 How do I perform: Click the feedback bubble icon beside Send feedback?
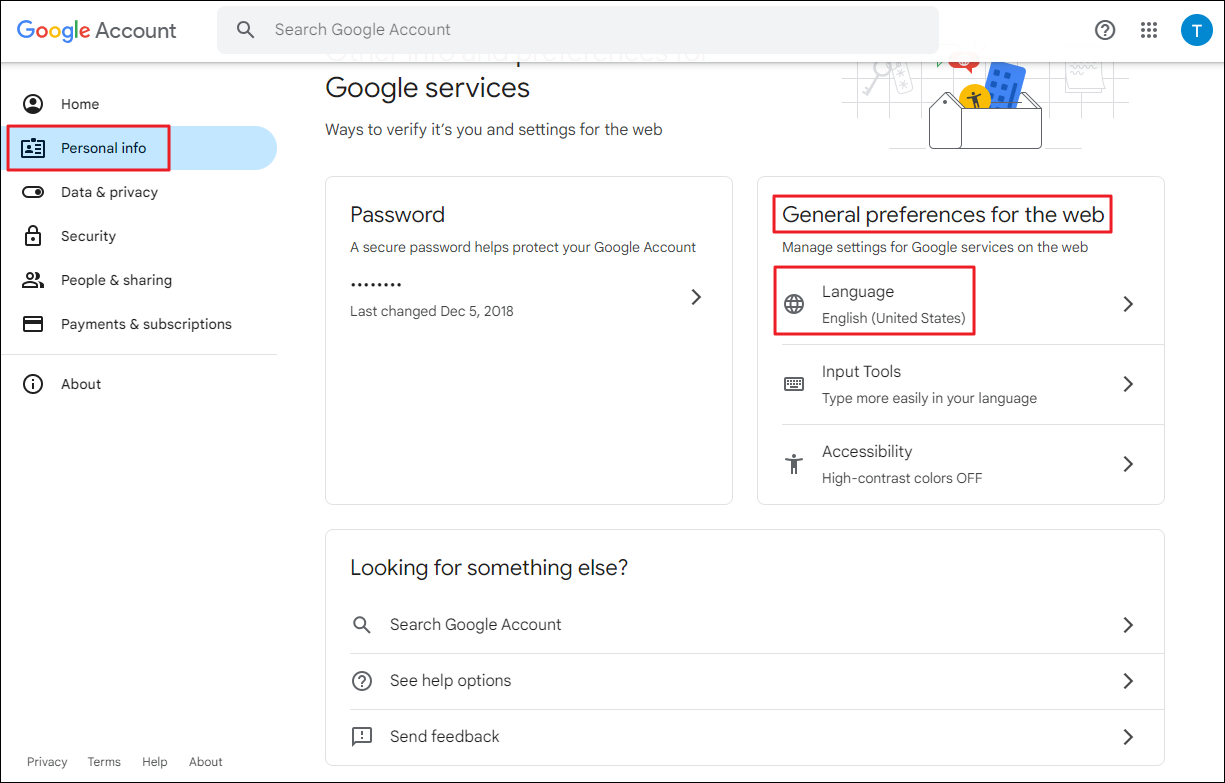[x=362, y=737]
